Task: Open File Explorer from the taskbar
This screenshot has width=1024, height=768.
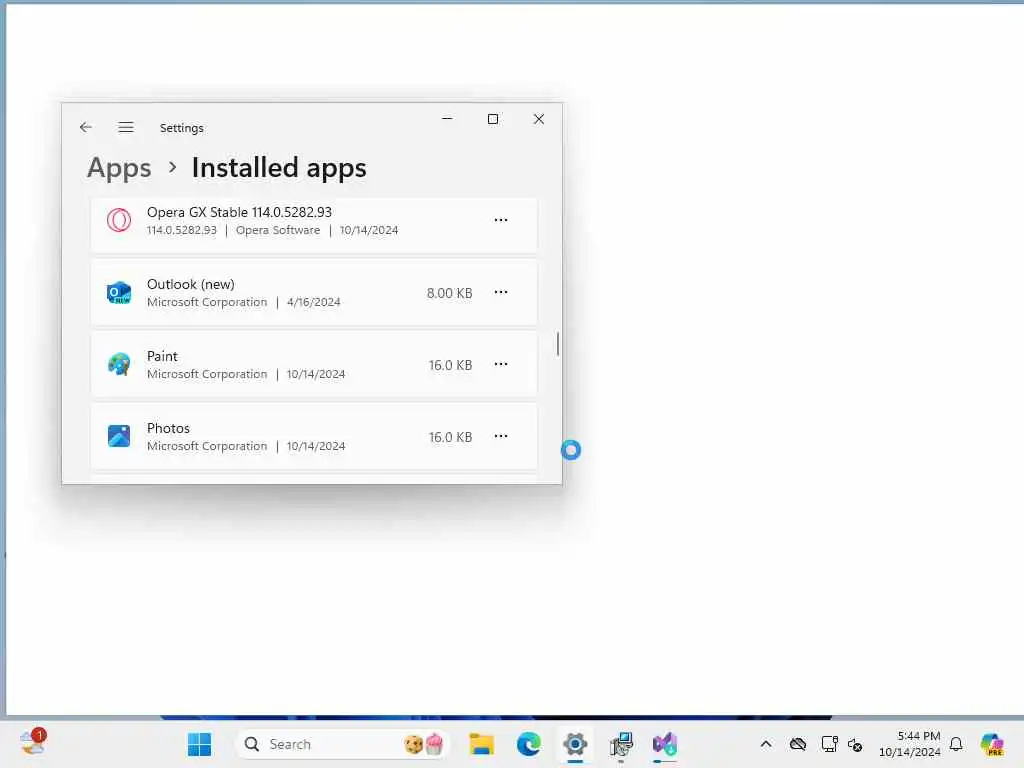Action: 481,744
